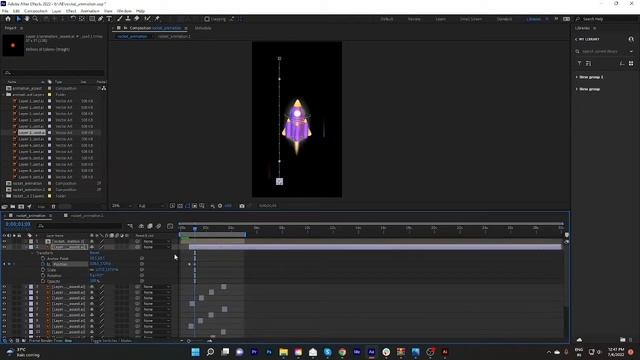Viewport: 640px width, 360px height.
Task: Switch to rocket_animation 2 timeline tab
Action: tap(86, 216)
